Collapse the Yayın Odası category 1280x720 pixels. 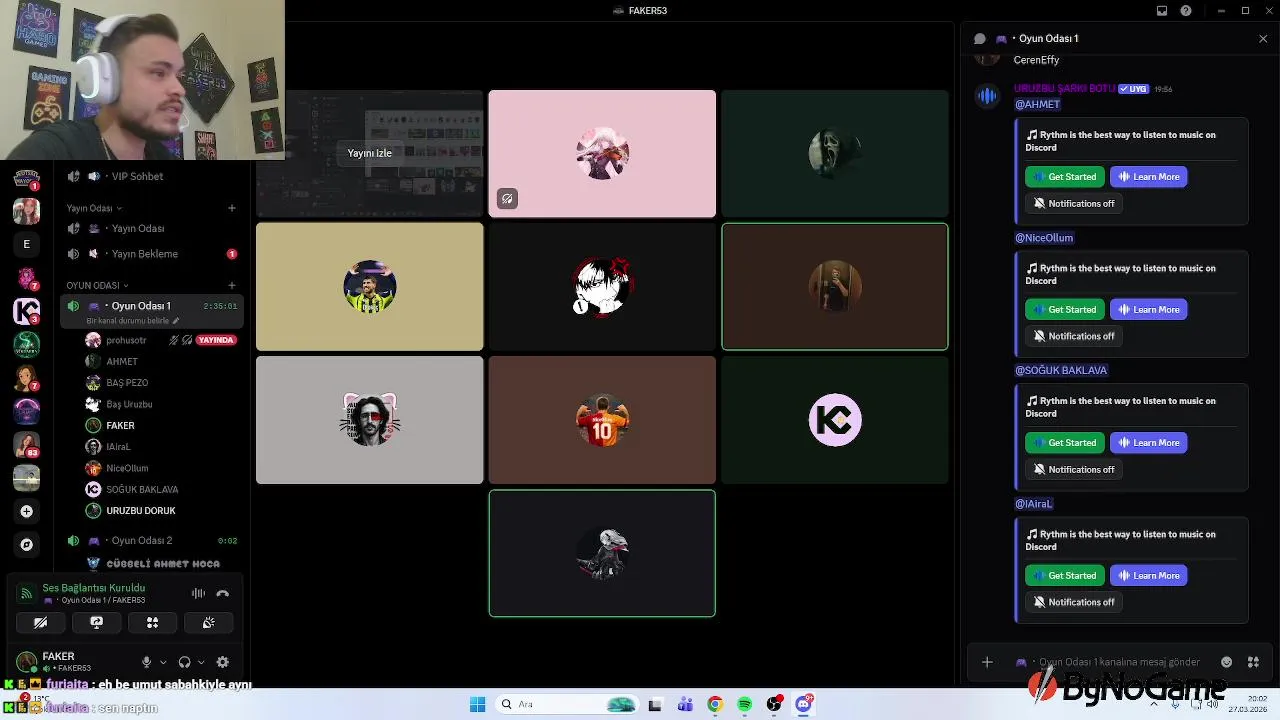94,208
